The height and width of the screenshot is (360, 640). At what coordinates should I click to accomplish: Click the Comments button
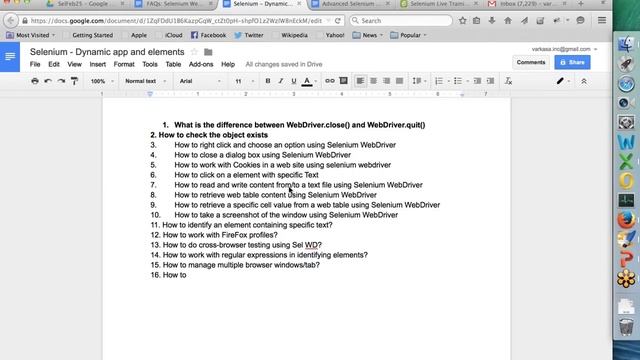click(x=531, y=62)
